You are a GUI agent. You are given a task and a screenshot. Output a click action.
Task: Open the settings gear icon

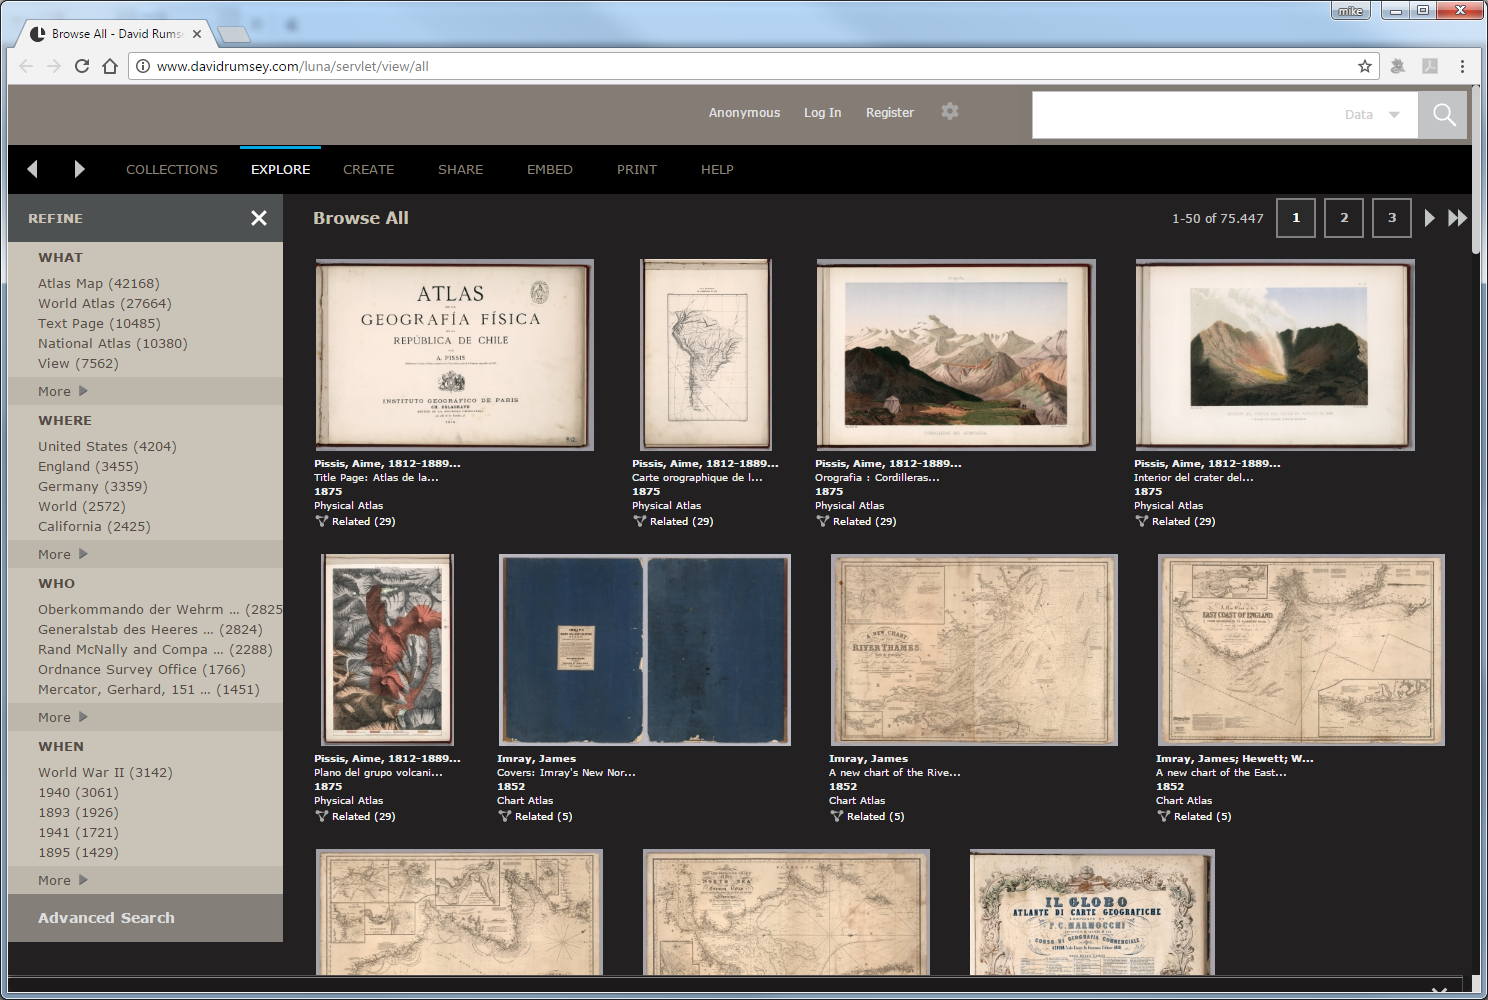pos(950,112)
